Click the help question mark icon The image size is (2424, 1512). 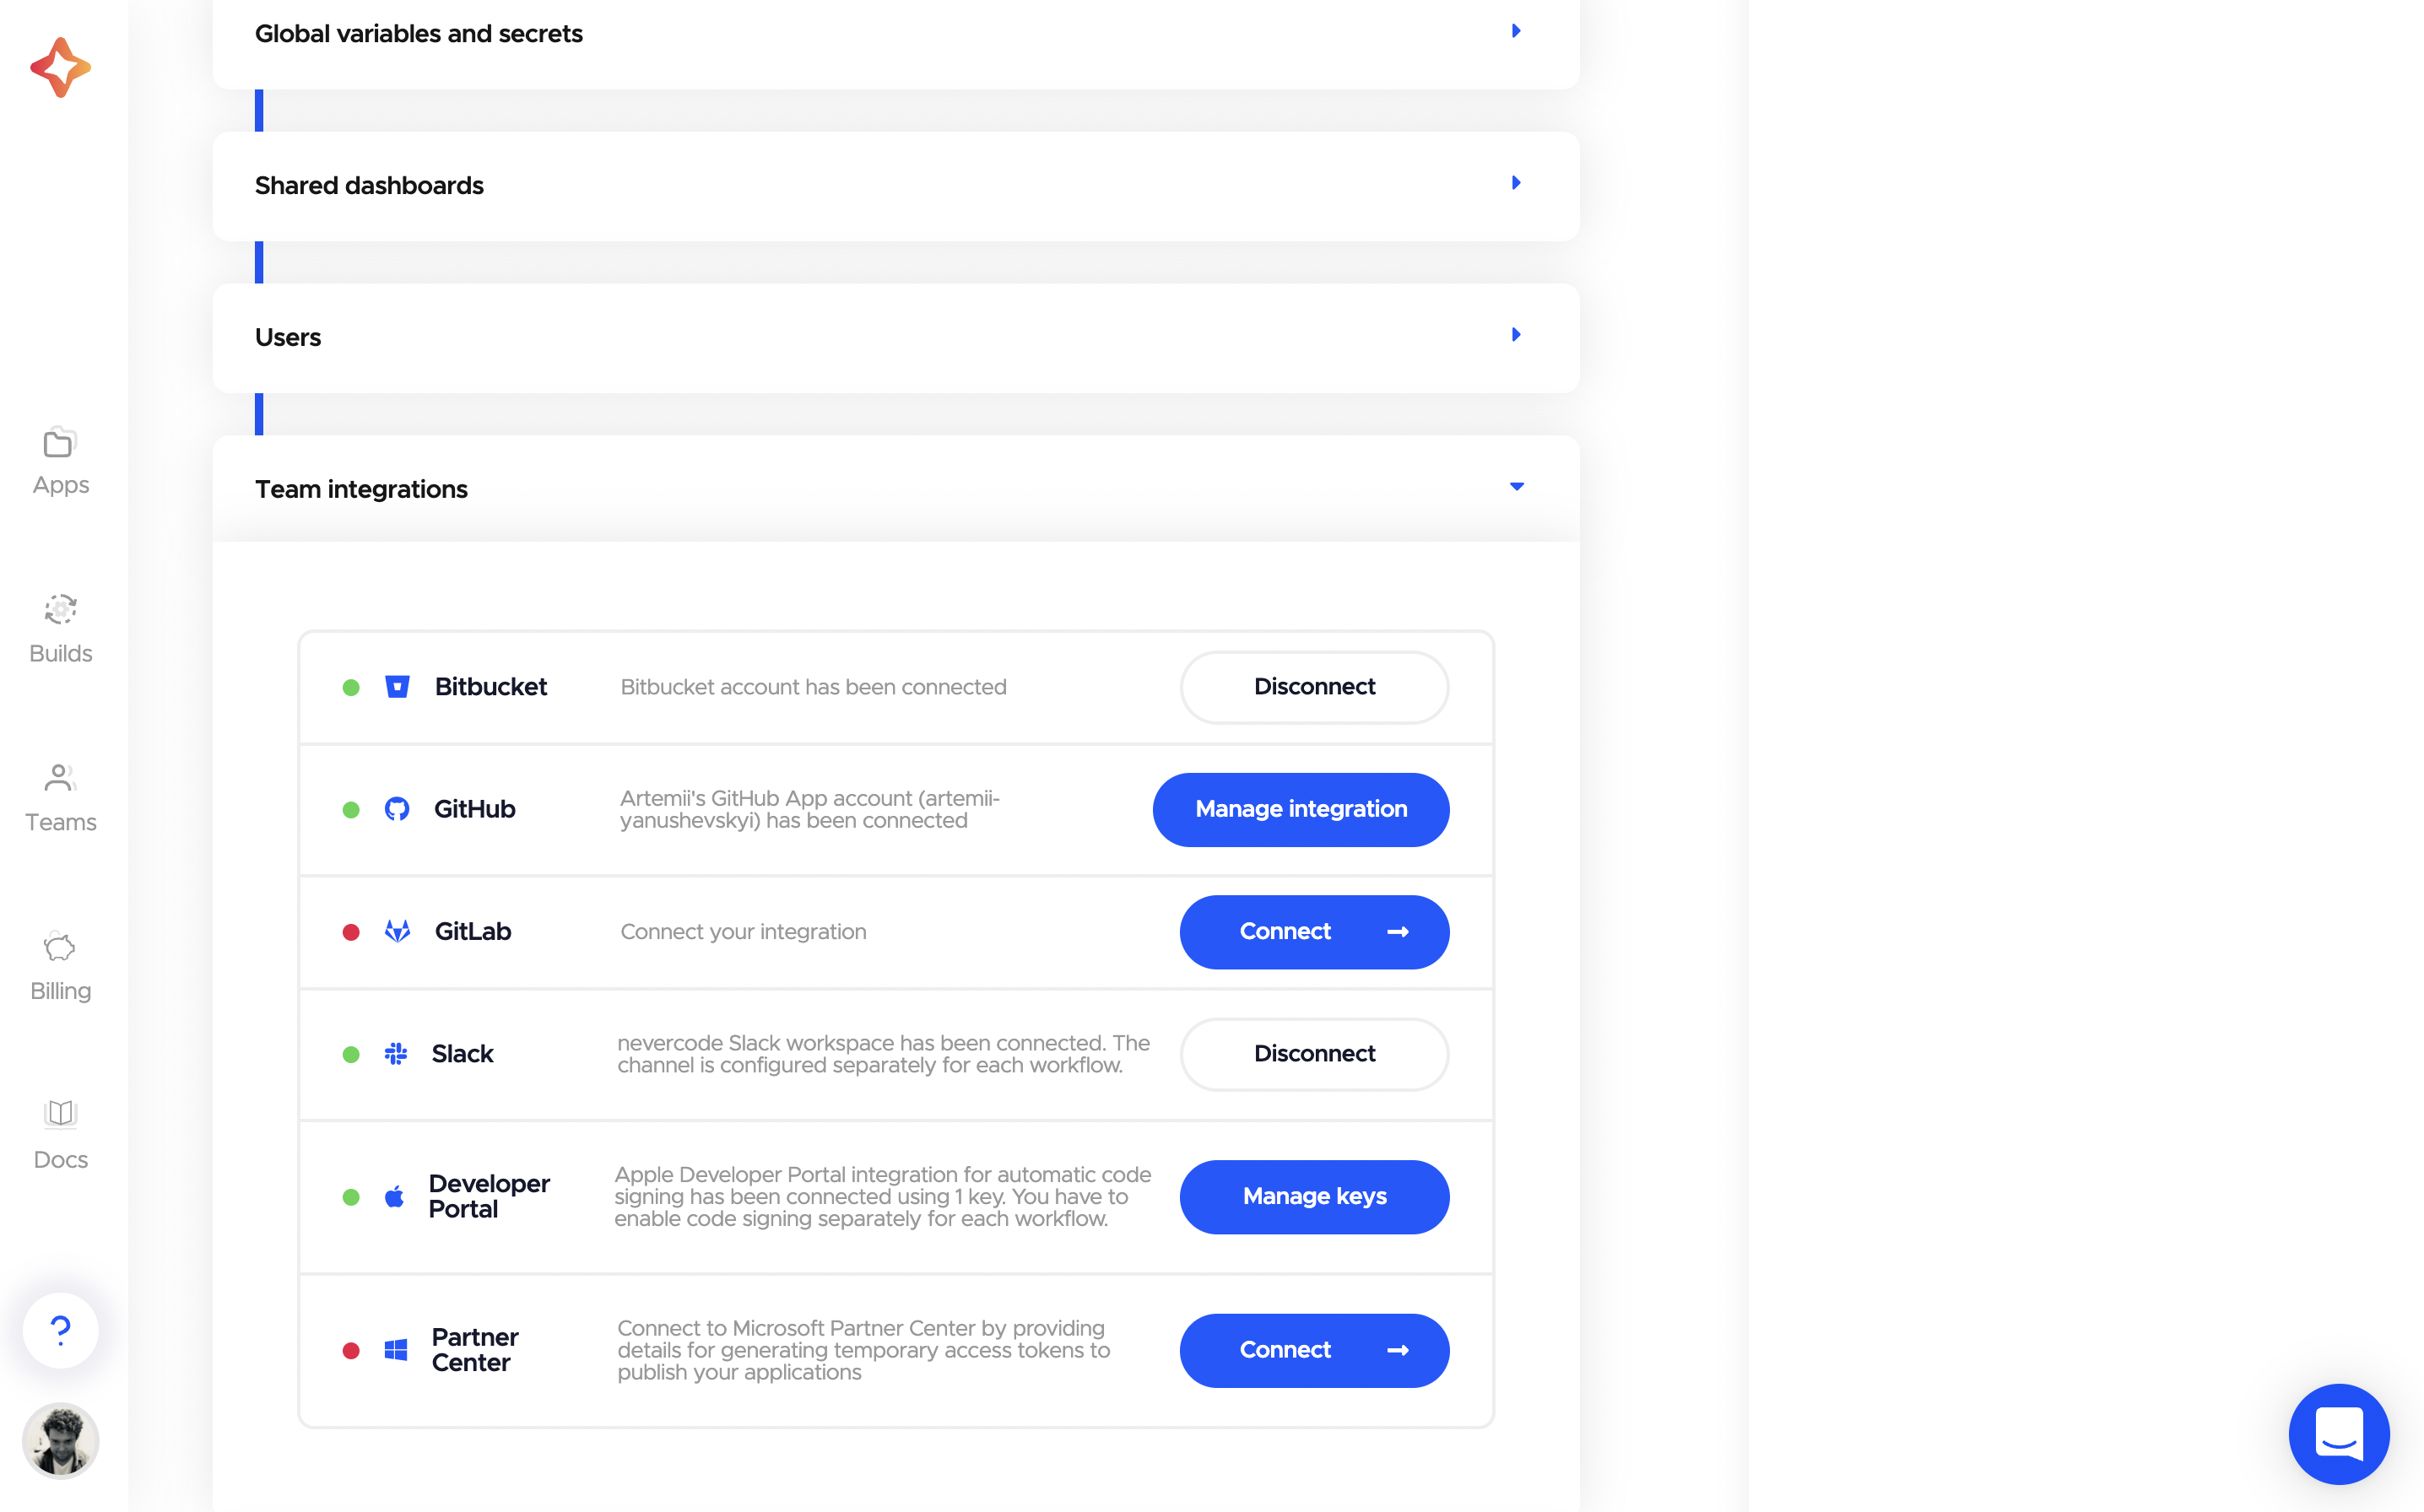[x=60, y=1330]
